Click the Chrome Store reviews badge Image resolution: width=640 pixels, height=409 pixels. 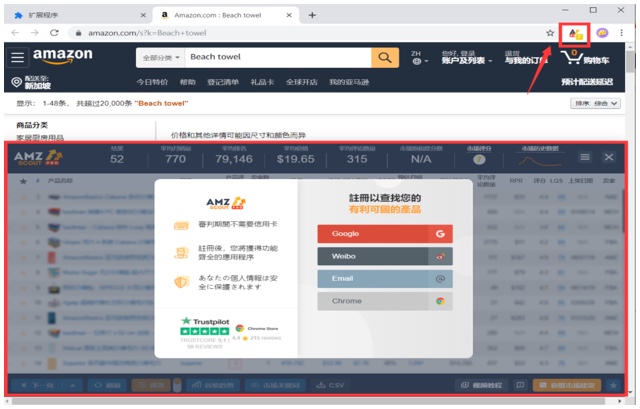(x=258, y=333)
